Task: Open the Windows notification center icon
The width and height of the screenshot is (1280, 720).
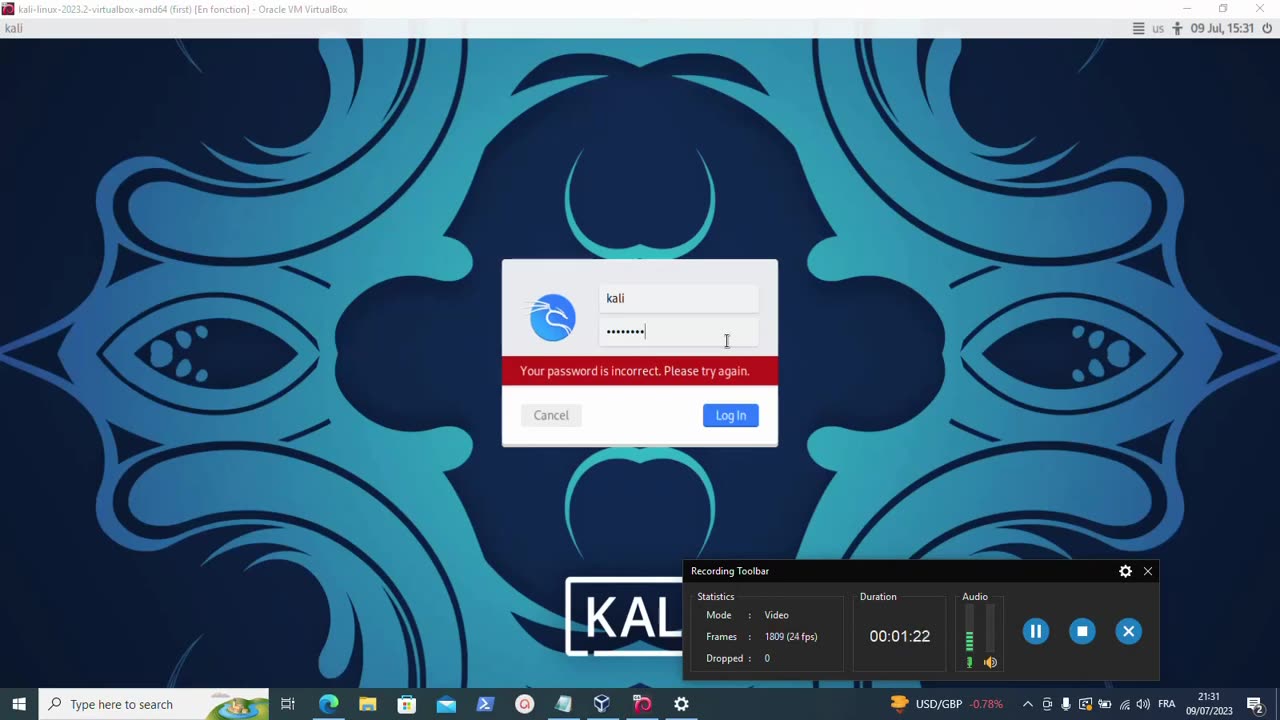Action: click(1255, 704)
